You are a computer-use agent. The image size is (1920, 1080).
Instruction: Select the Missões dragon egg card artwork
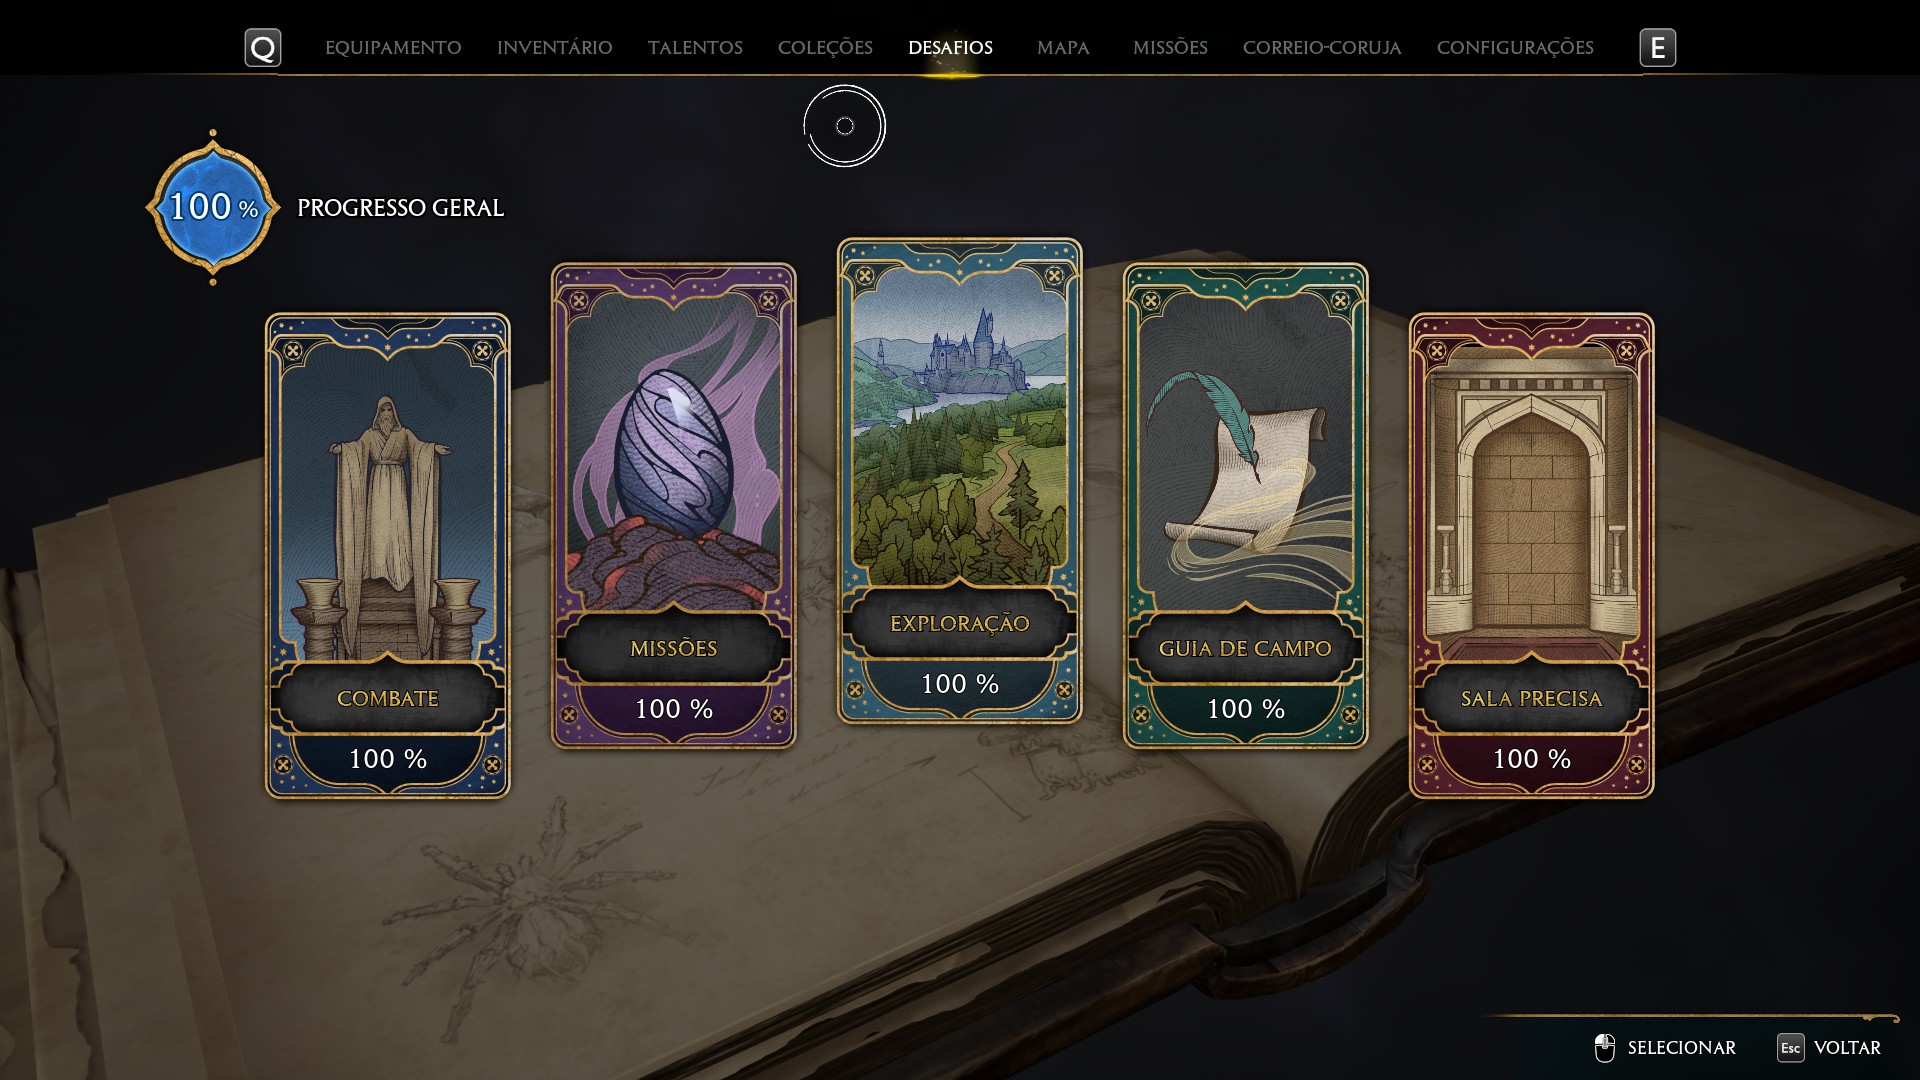[x=673, y=450]
